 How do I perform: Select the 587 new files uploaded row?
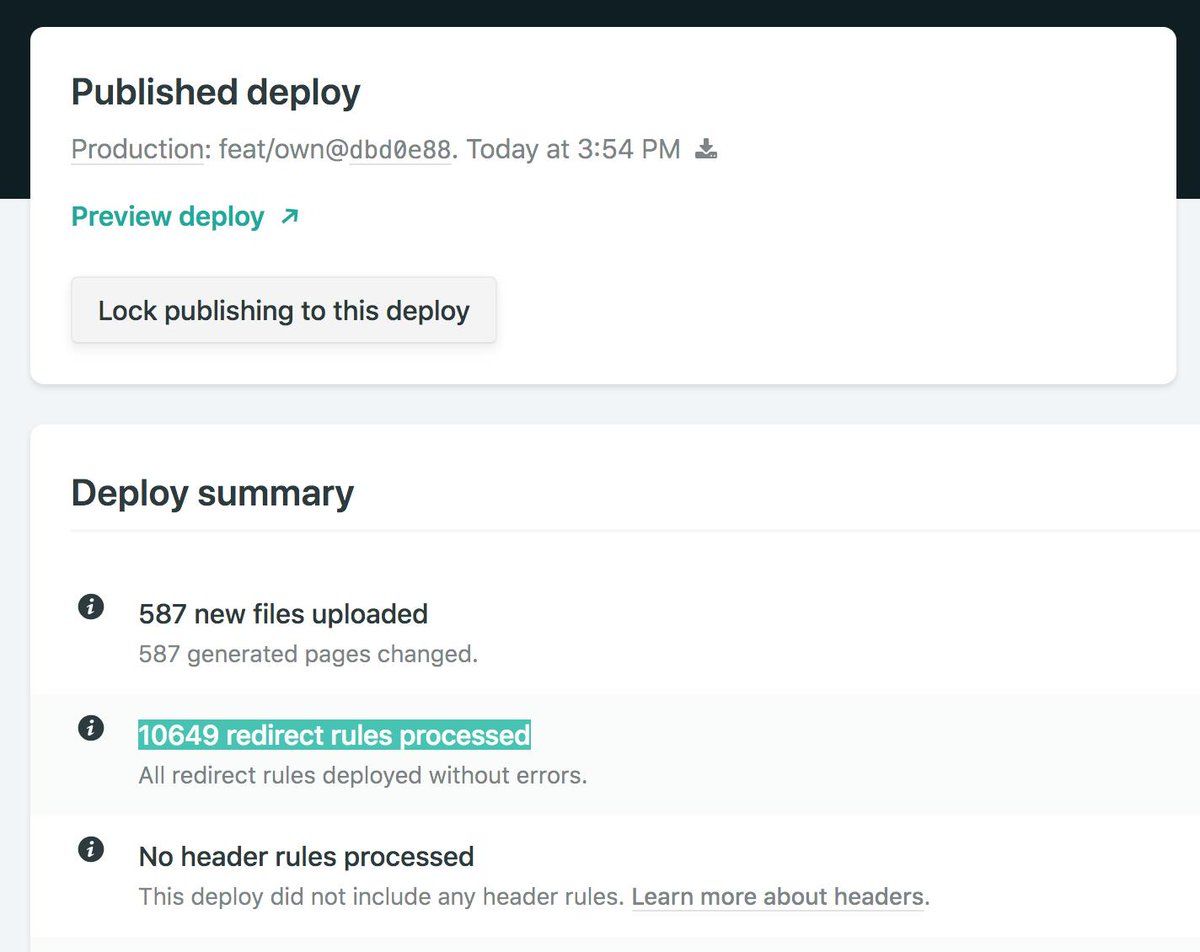click(283, 613)
